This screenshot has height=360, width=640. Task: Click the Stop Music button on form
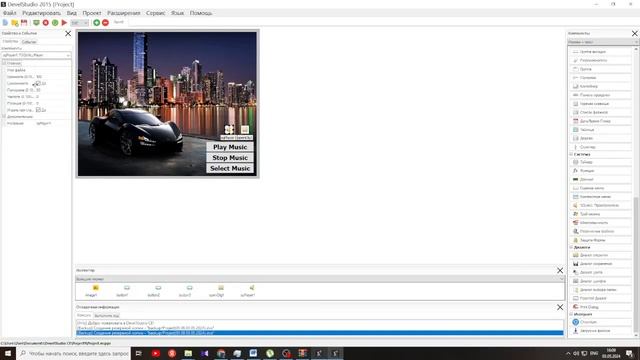(x=230, y=158)
